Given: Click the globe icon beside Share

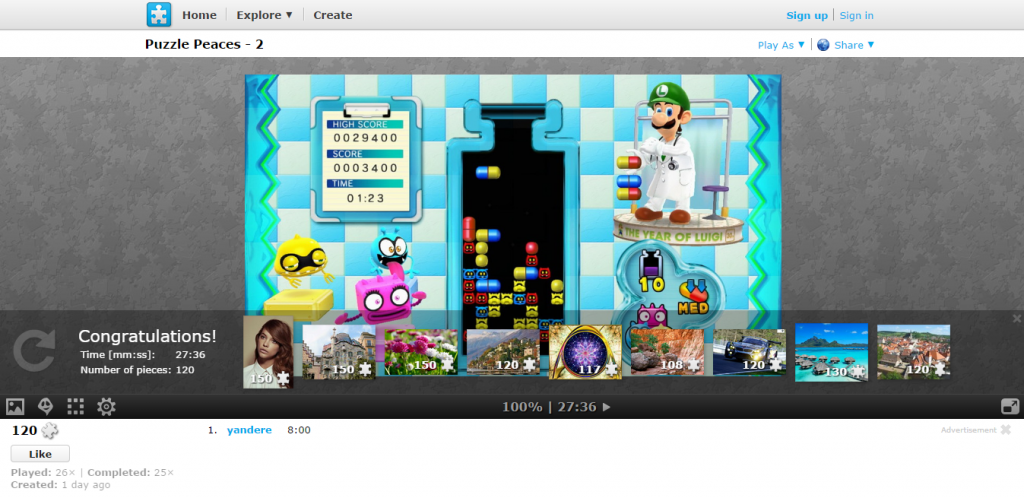Looking at the screenshot, I should [x=823, y=45].
